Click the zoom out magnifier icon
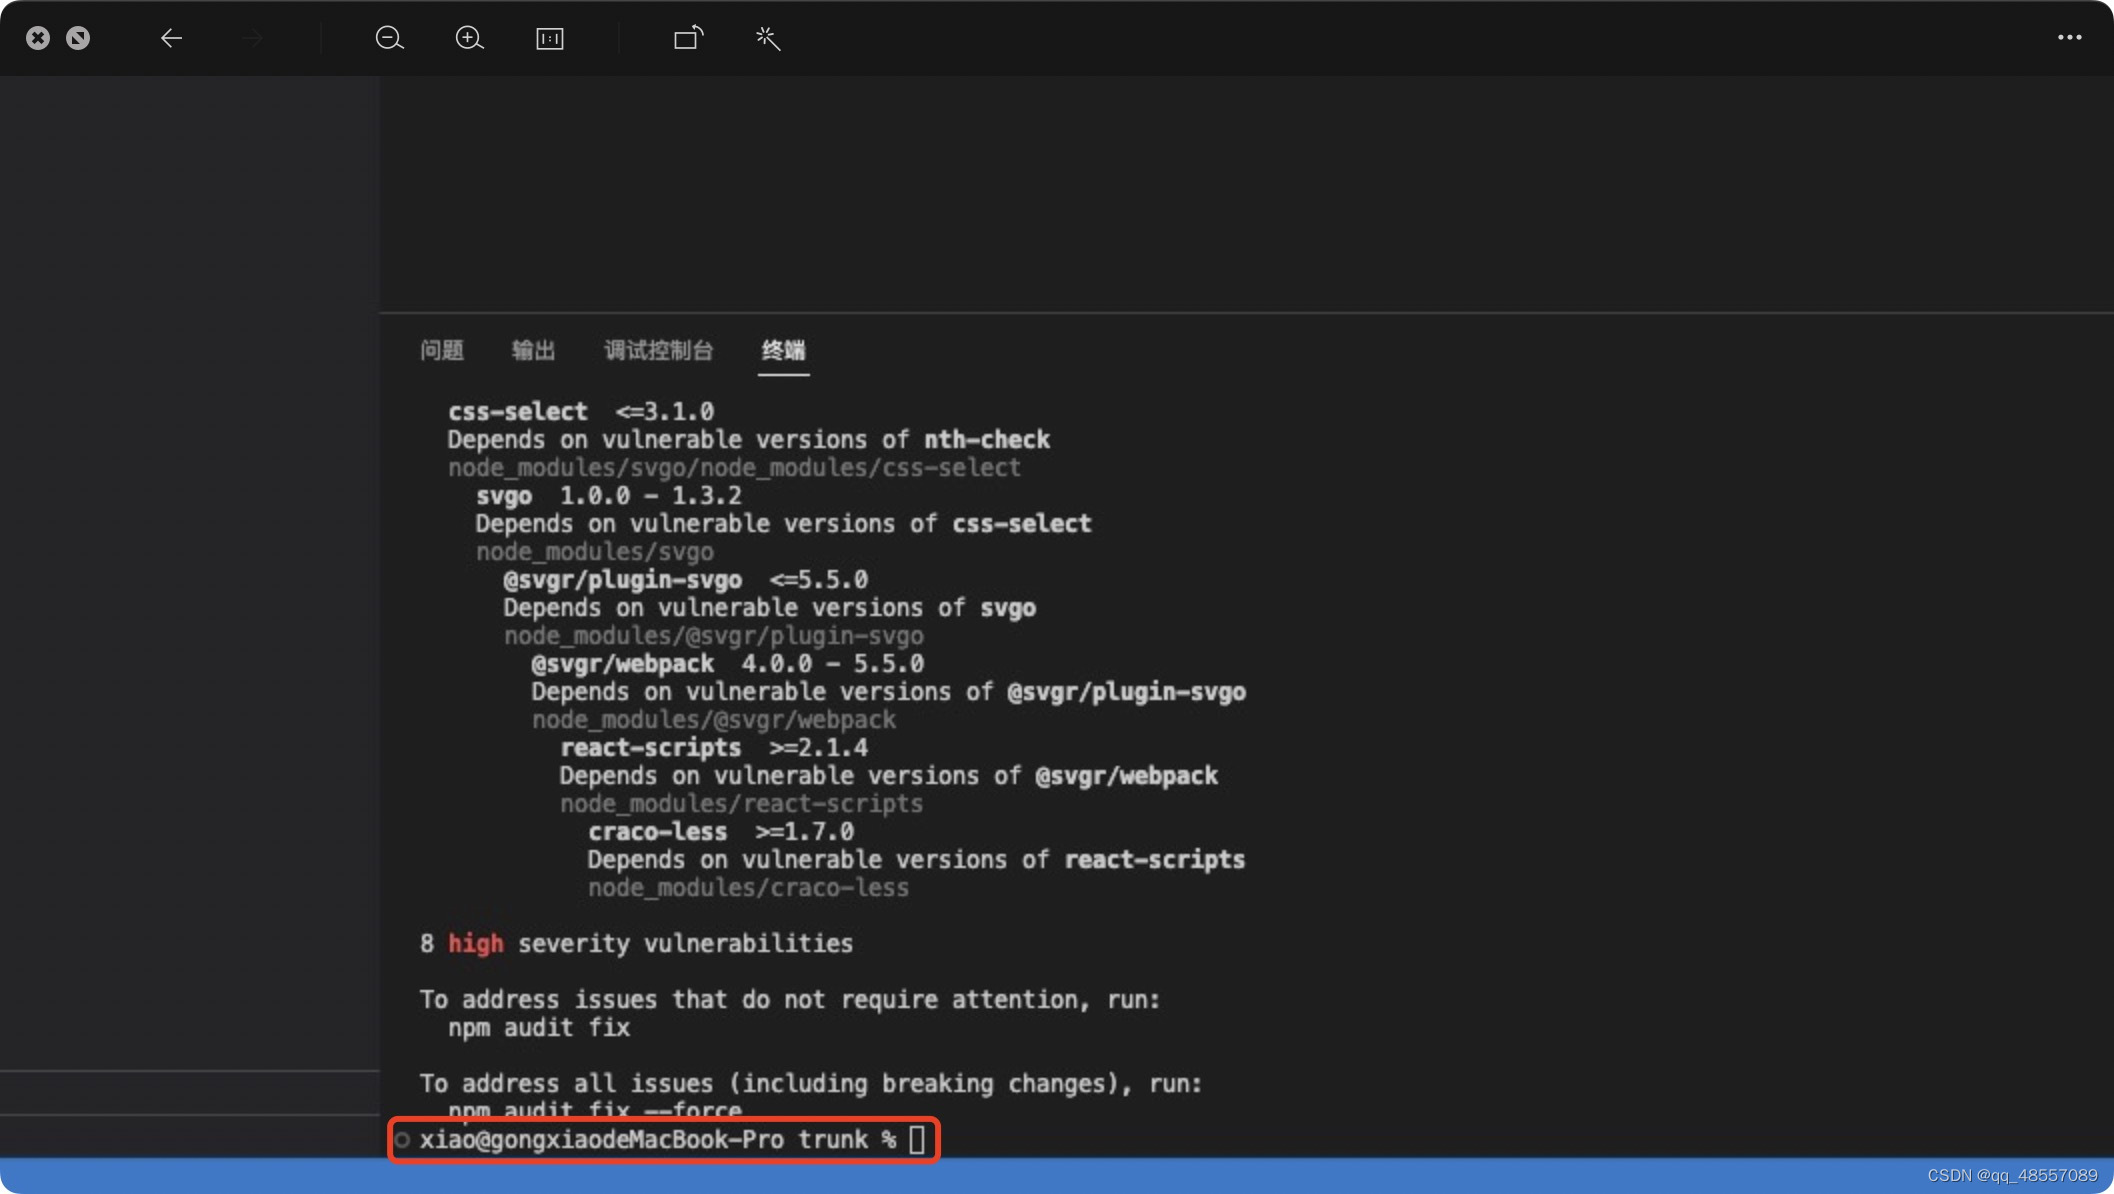Screen dimensions: 2114x1194 389,38
